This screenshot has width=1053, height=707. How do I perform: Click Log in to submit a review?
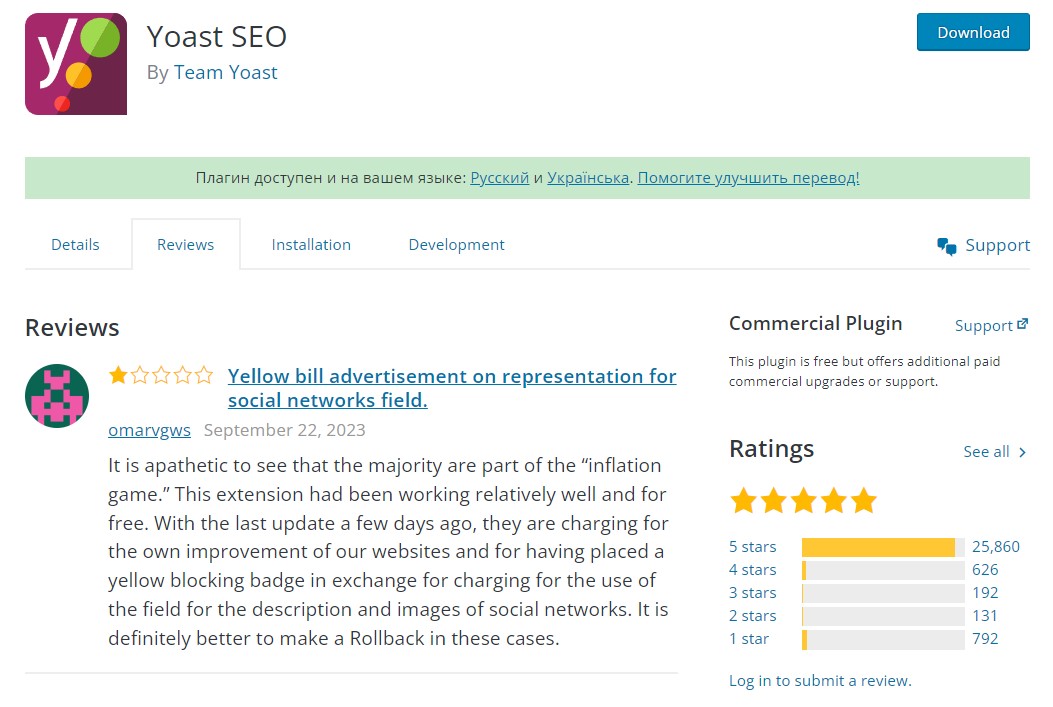click(820, 681)
